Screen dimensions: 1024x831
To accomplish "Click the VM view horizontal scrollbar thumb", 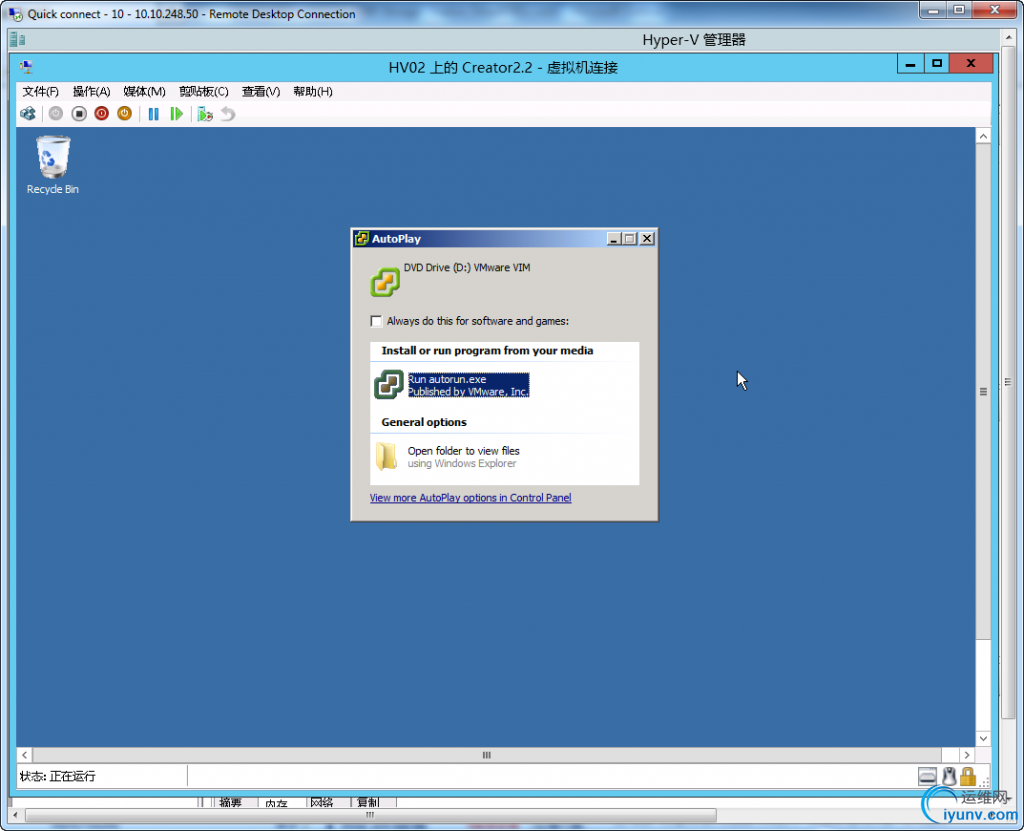I will pos(487,755).
